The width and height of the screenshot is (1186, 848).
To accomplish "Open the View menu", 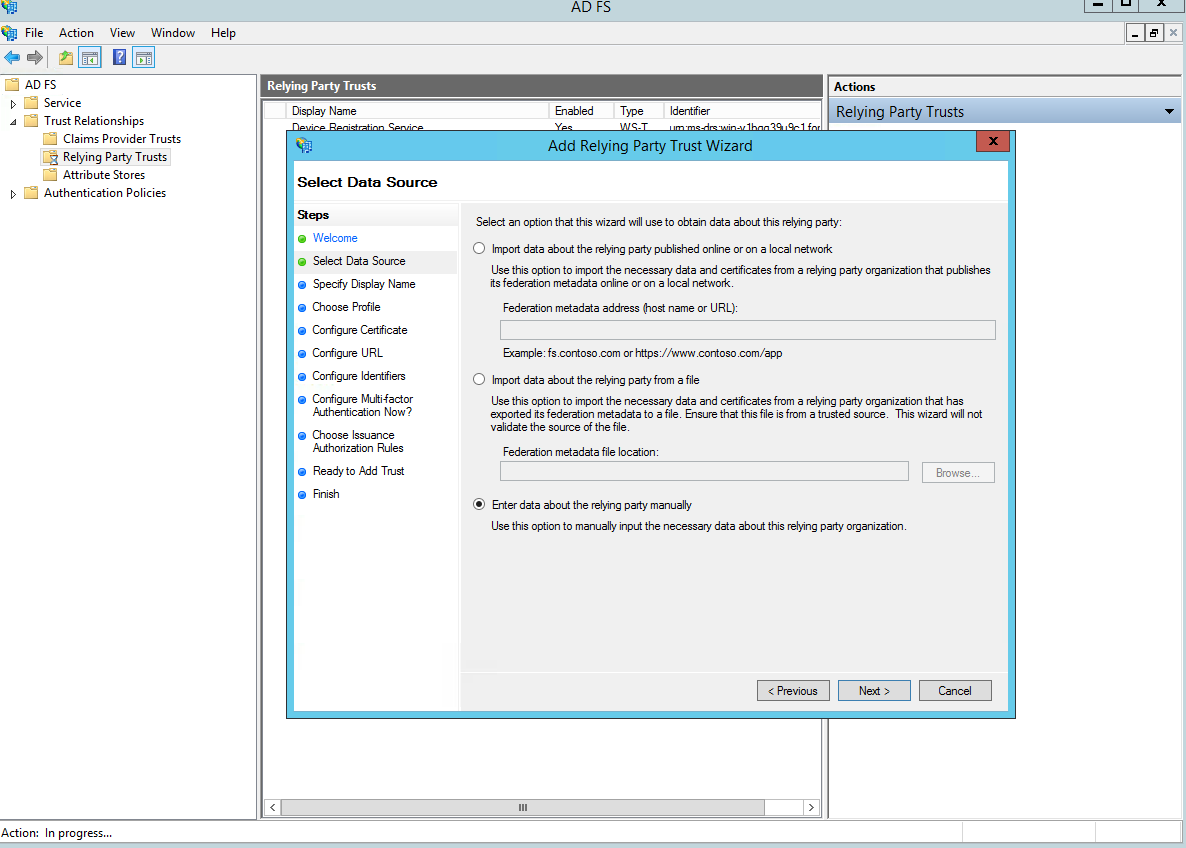I will click(x=122, y=33).
